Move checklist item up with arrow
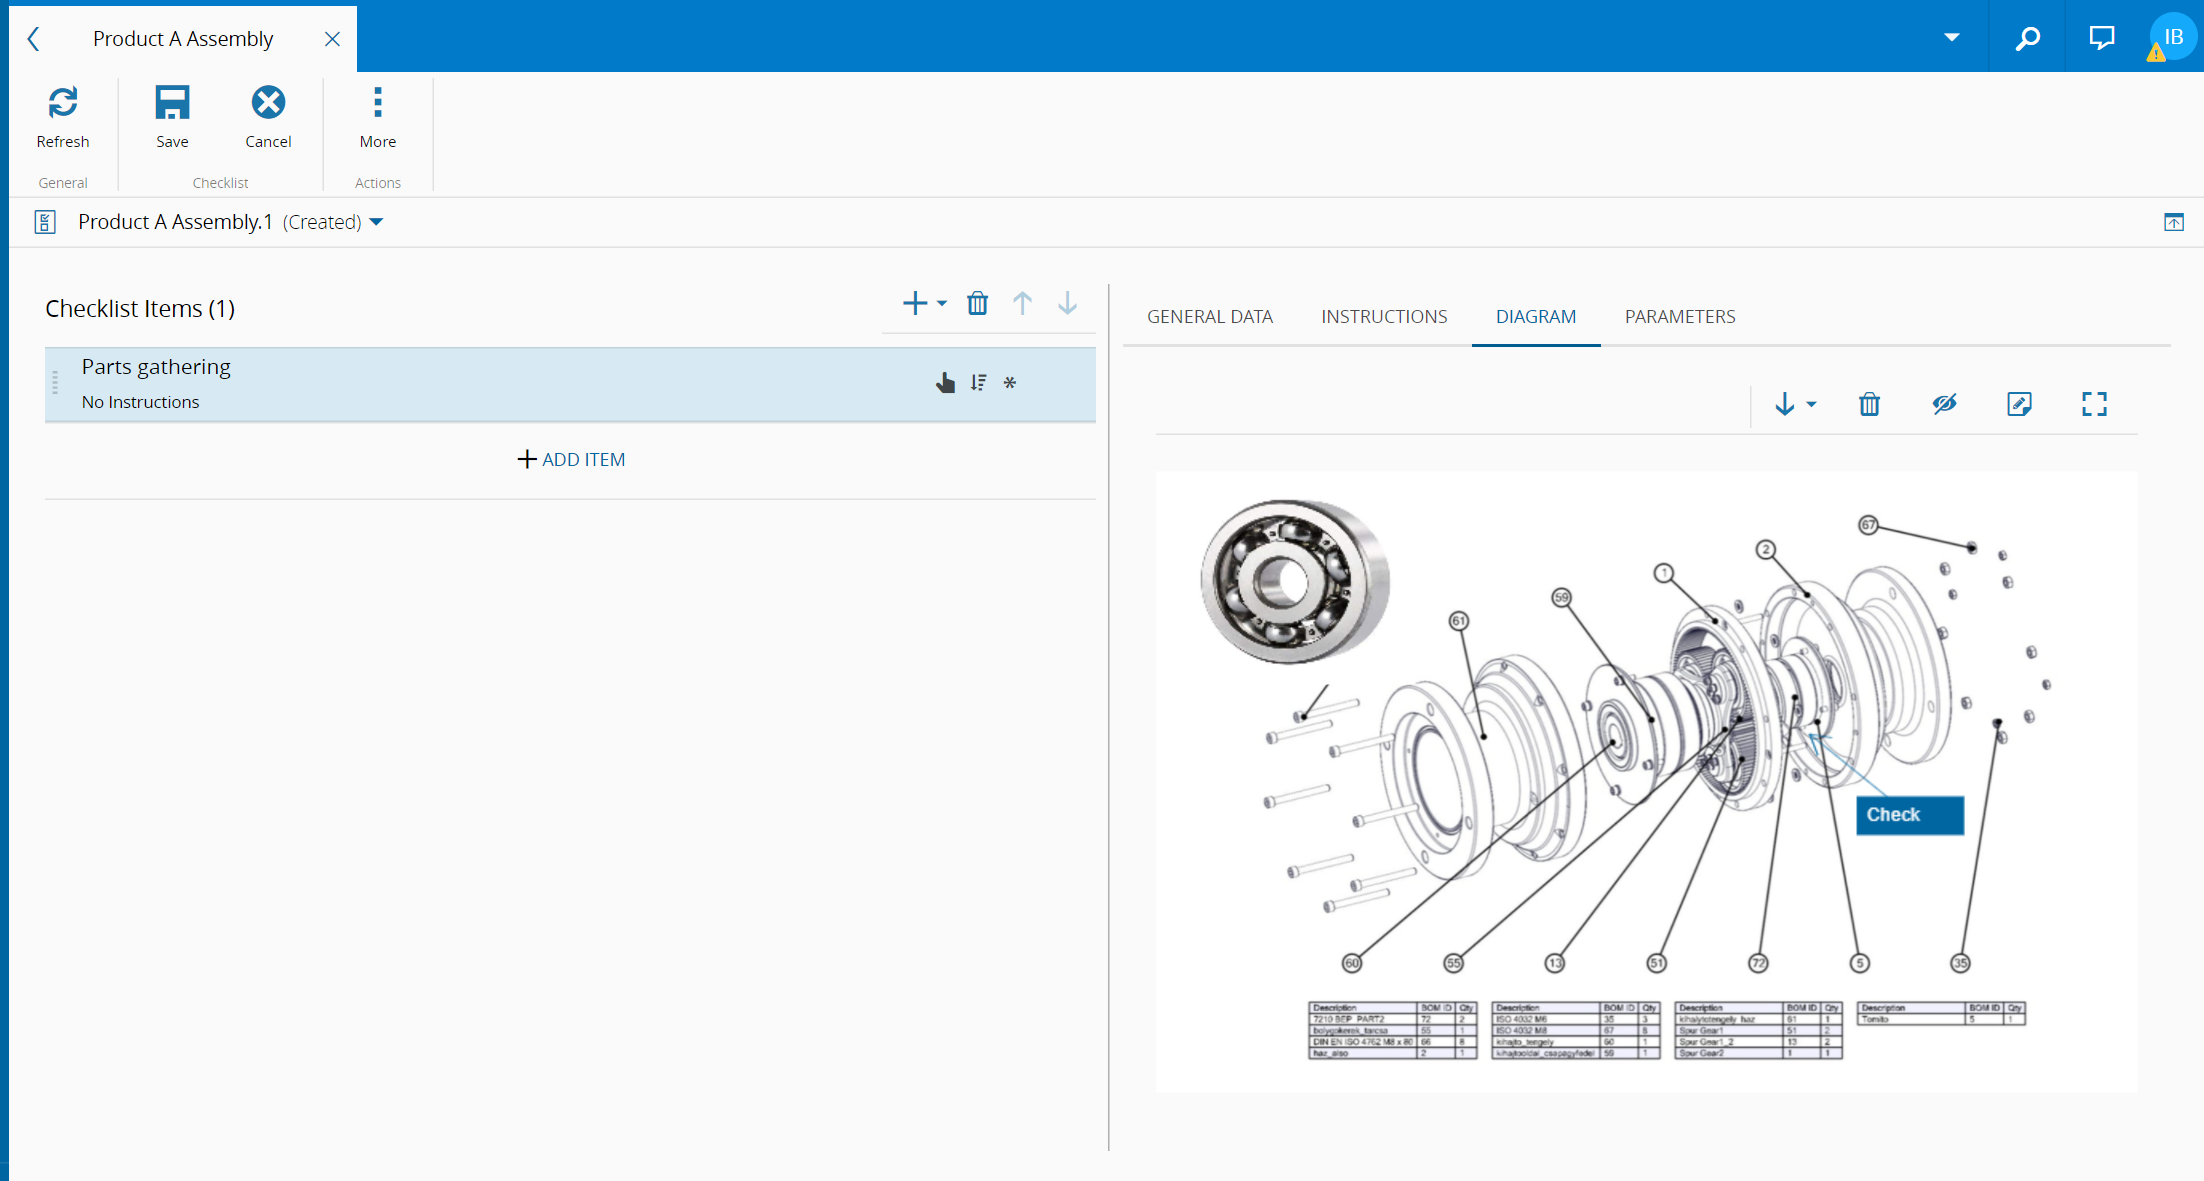2204x1181 pixels. pyautogui.click(x=1022, y=303)
